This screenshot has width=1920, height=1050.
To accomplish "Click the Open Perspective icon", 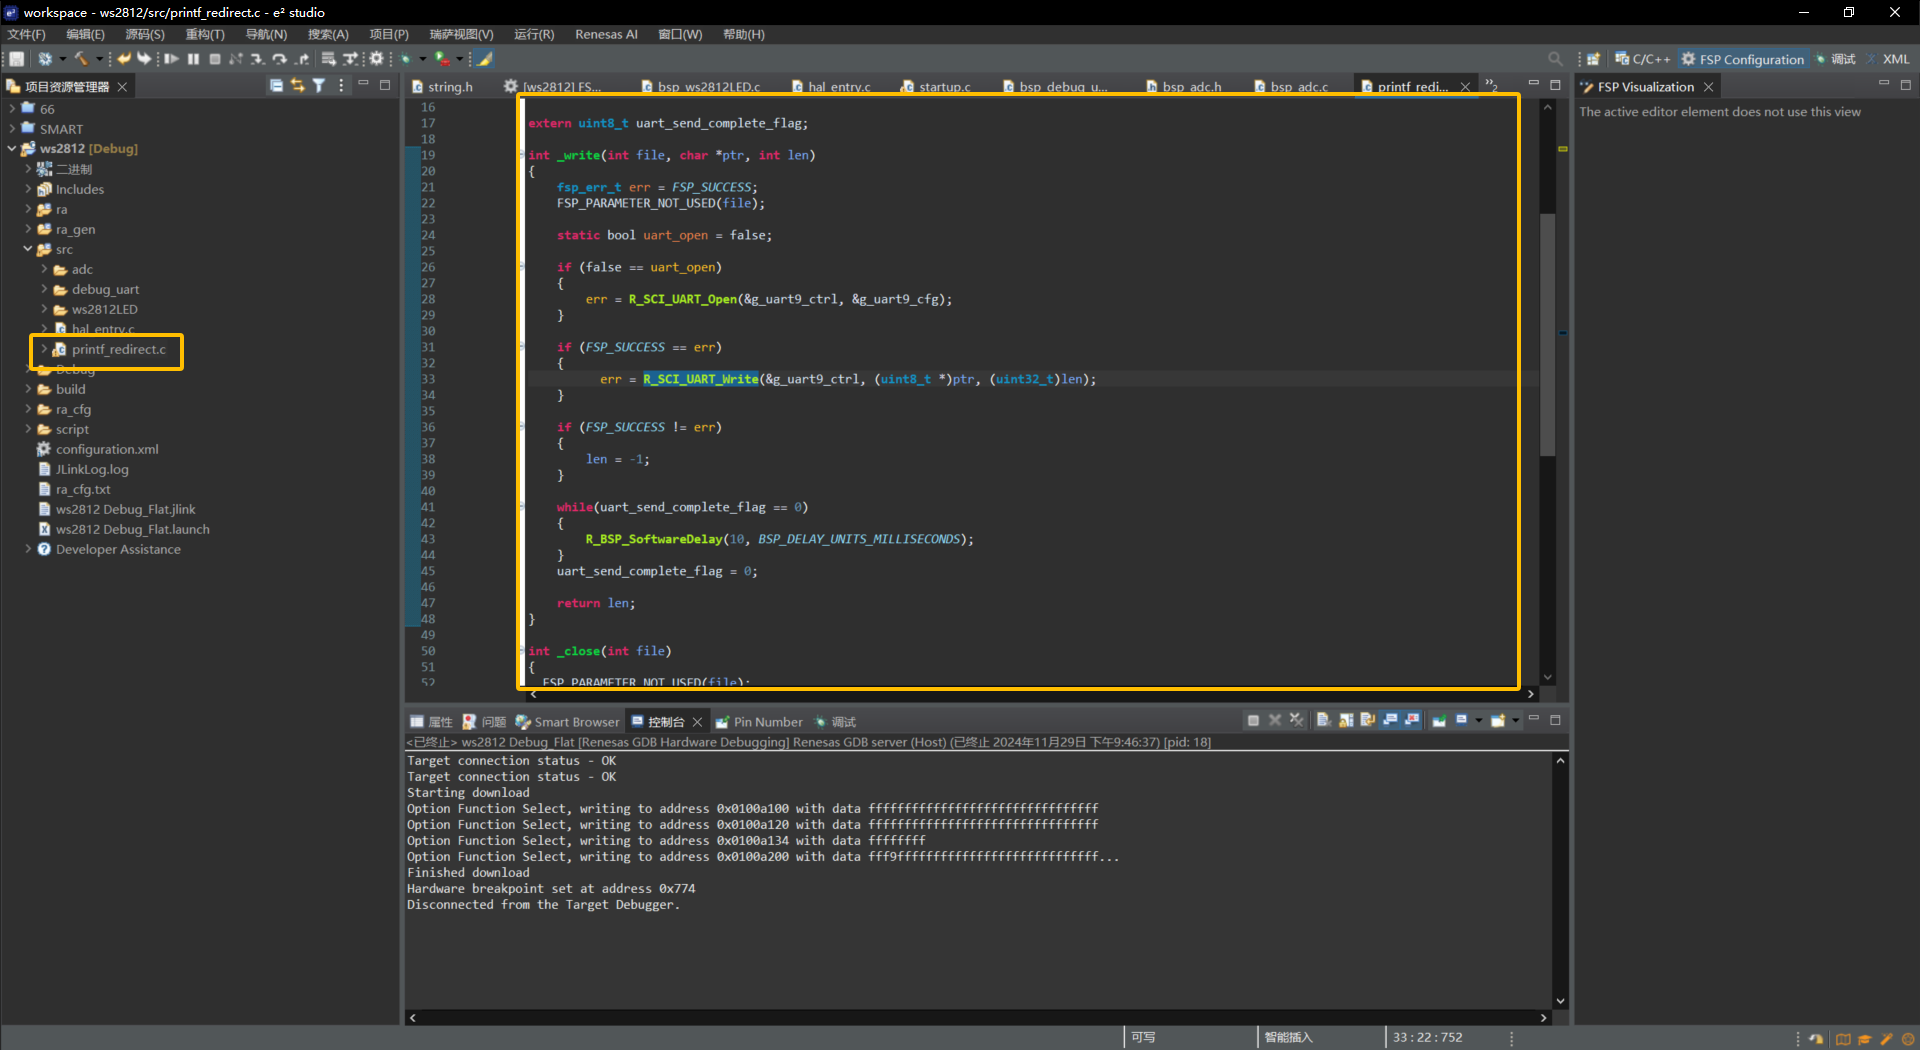I will click(x=1593, y=59).
